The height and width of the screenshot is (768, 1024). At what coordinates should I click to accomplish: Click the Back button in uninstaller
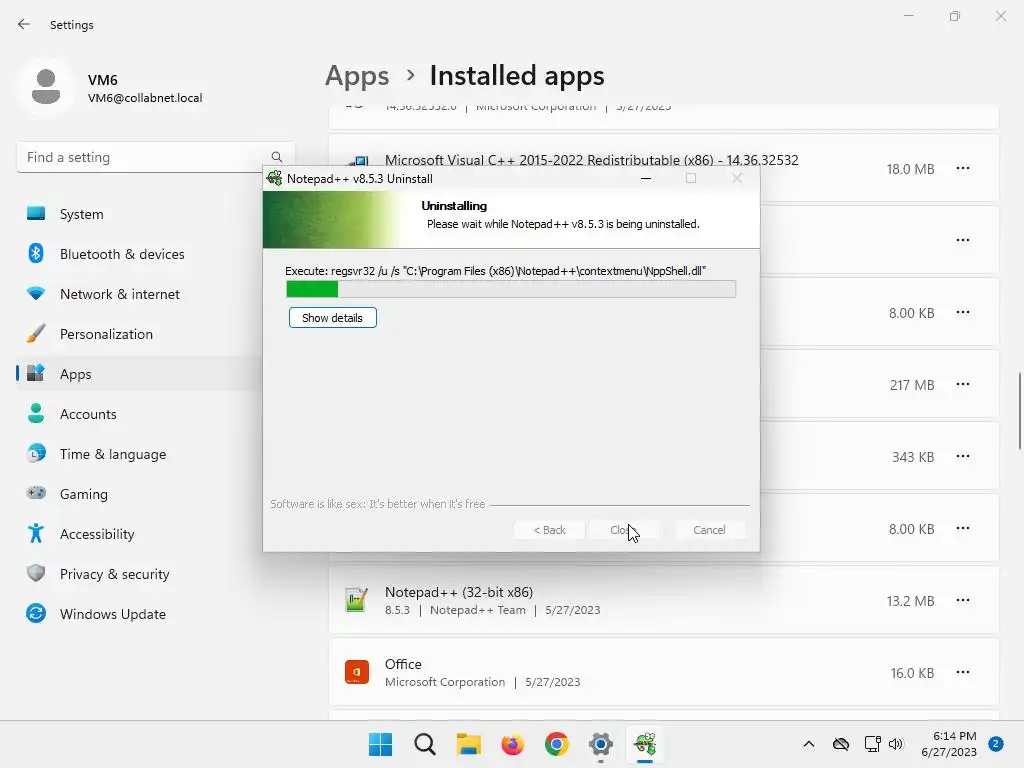click(x=549, y=530)
